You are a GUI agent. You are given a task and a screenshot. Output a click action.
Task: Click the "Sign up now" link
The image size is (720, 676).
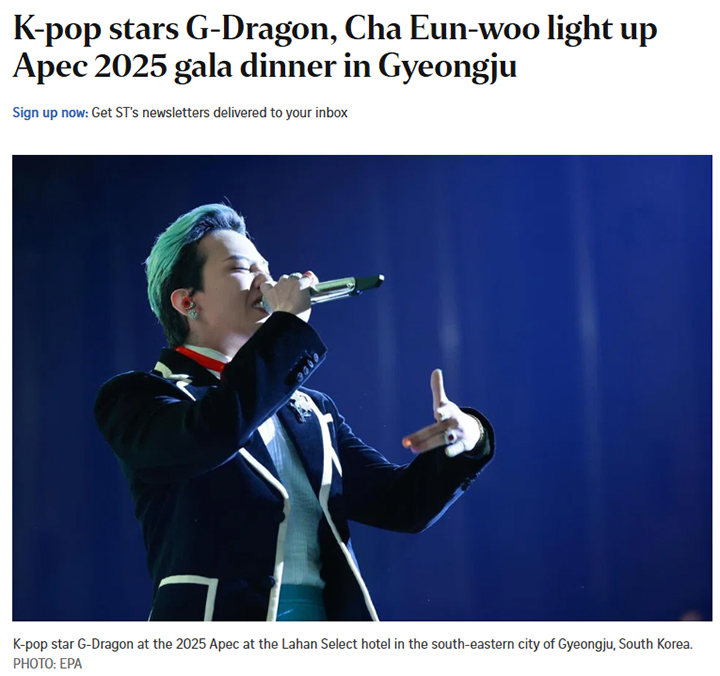click(50, 113)
